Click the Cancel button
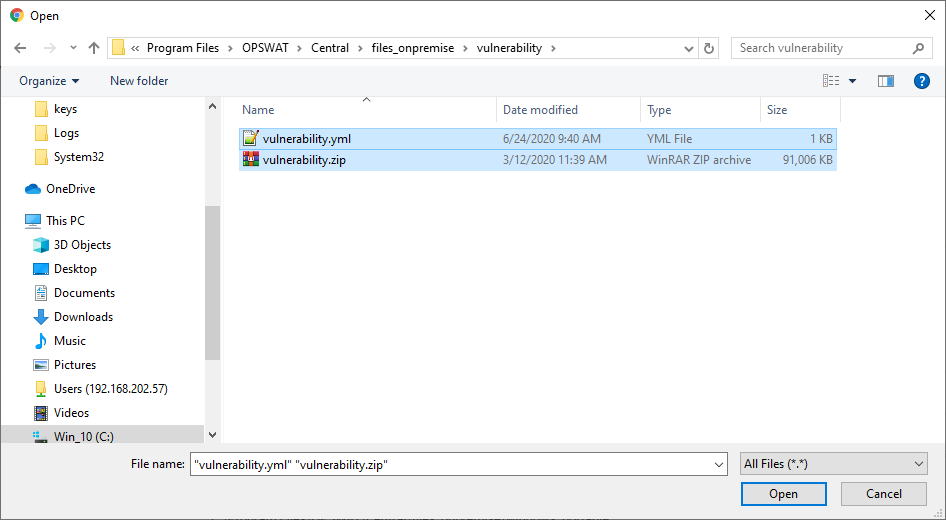Viewport: 946px width, 520px height. [884, 494]
